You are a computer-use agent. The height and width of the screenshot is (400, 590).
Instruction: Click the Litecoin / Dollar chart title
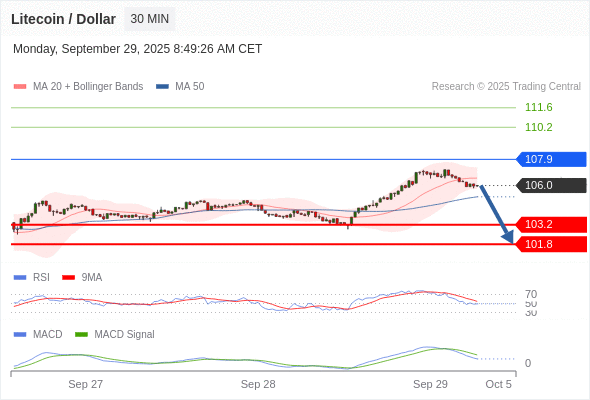pos(63,19)
